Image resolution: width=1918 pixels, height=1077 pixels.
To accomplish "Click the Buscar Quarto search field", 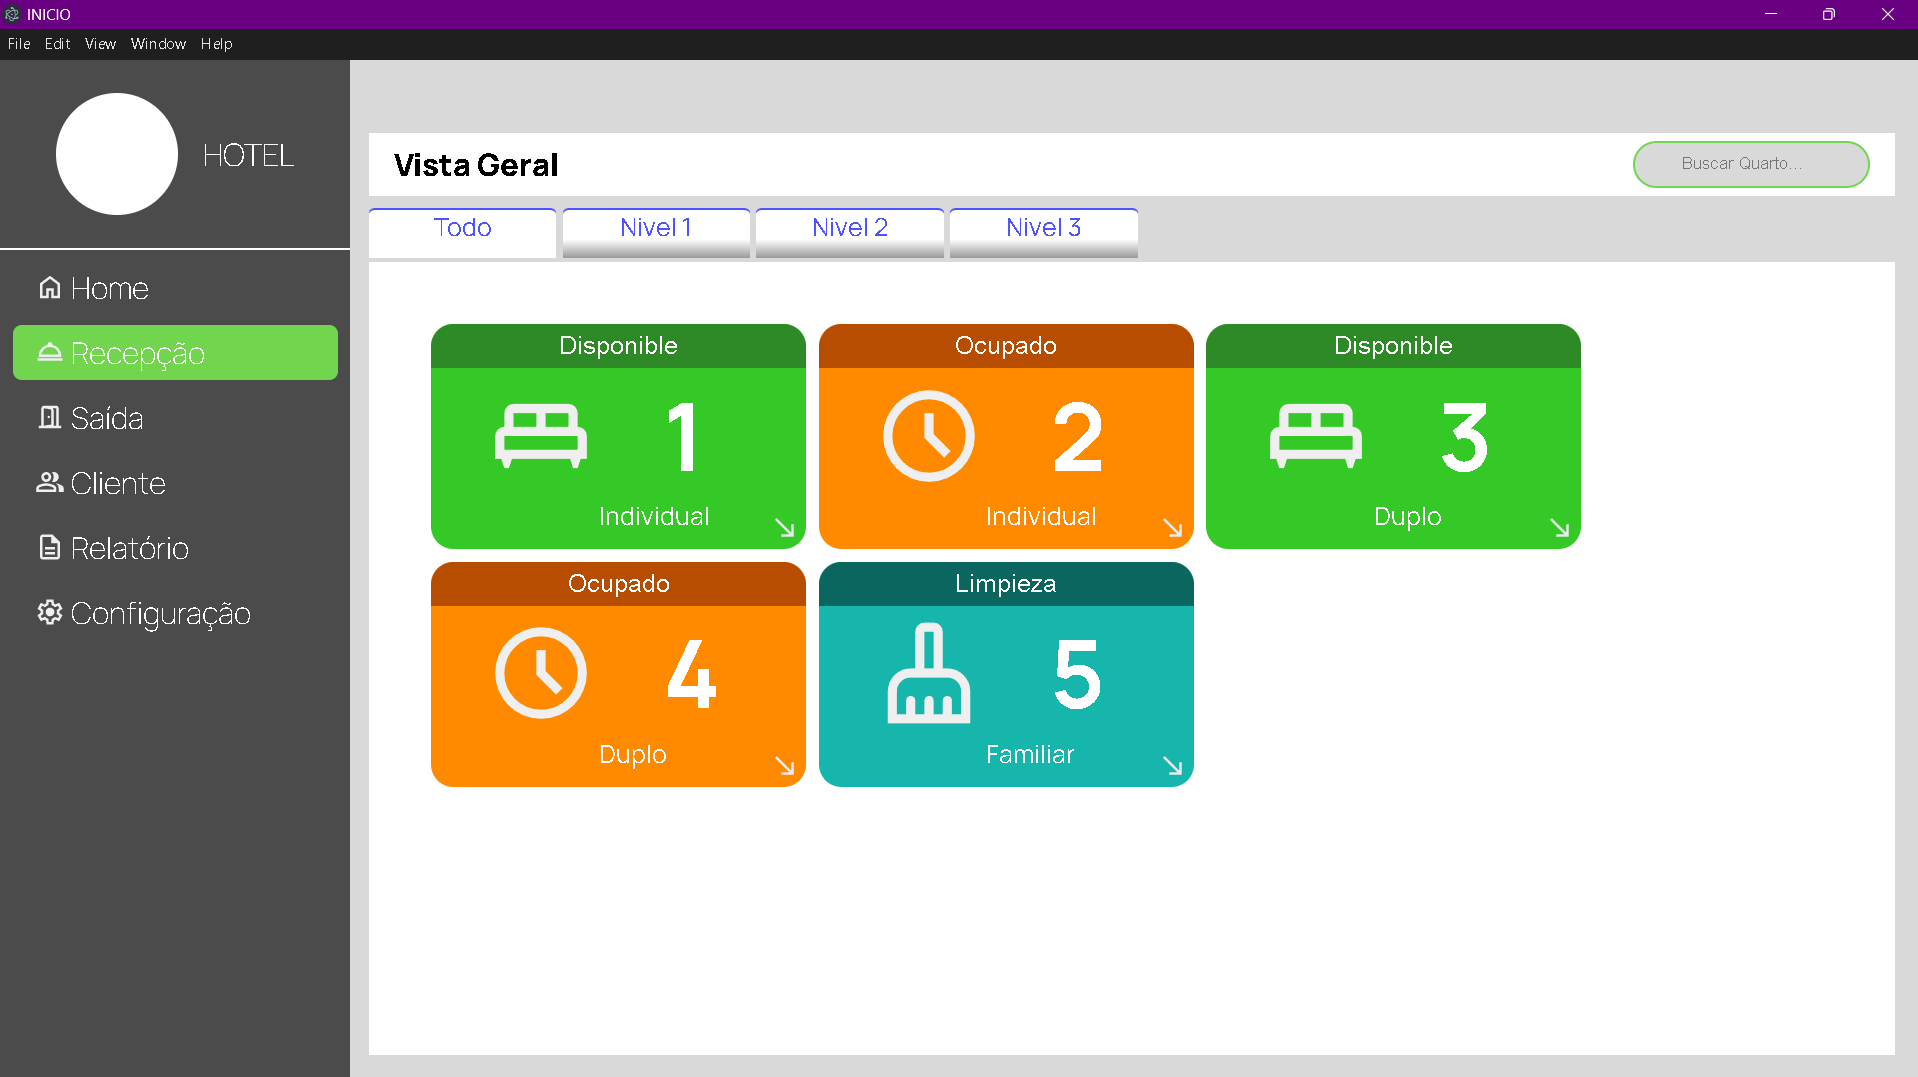I will 1750,164.
